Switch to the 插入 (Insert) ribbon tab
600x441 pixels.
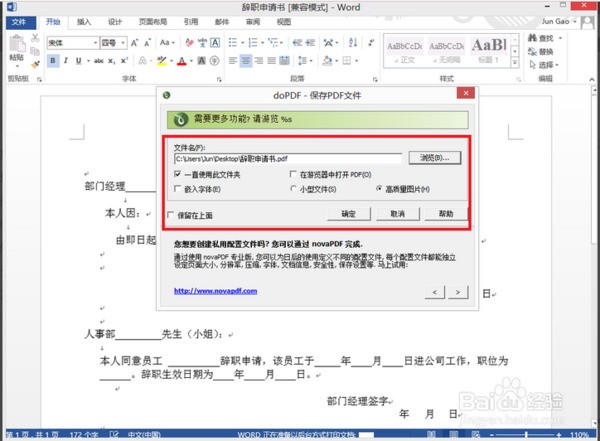coord(84,21)
